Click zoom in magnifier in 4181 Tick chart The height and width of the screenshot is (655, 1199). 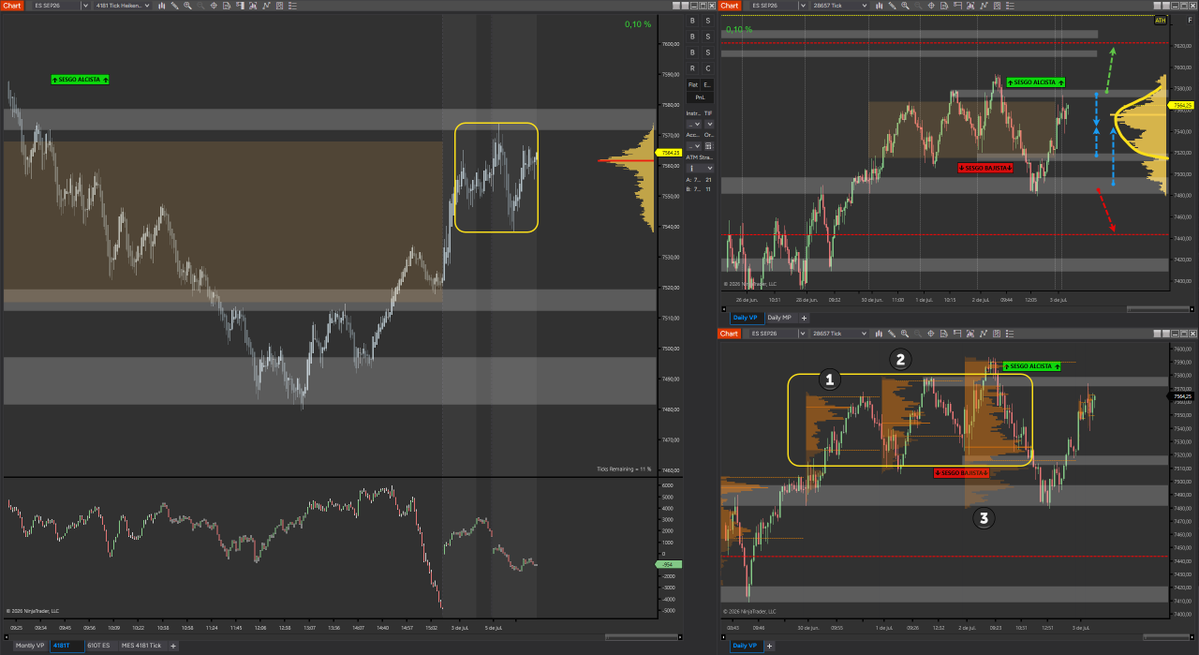coord(187,5)
